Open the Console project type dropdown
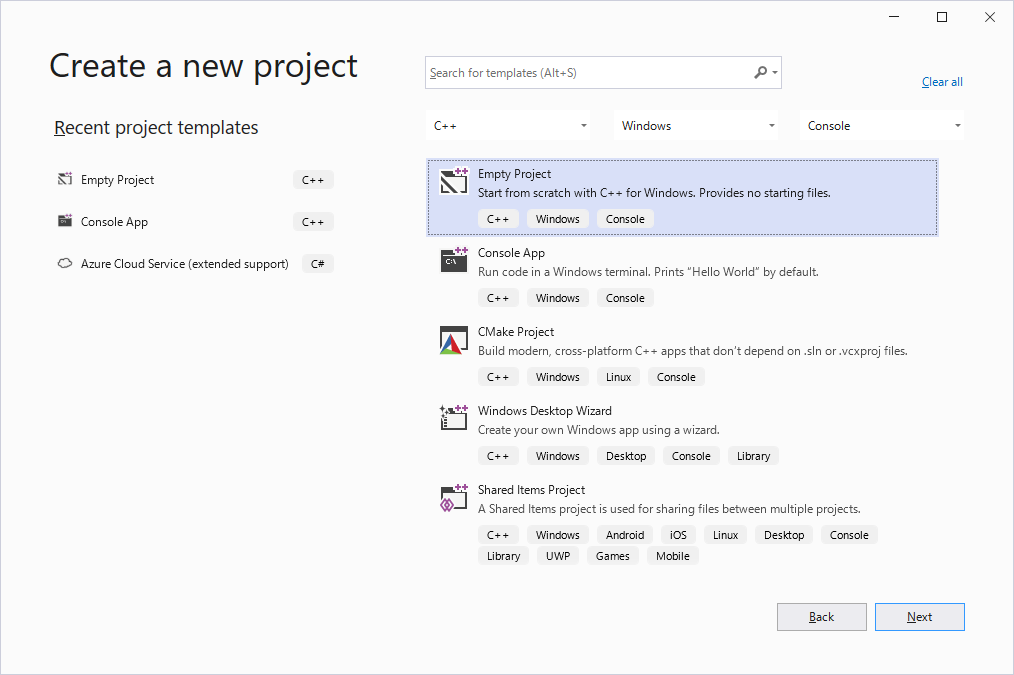1014x675 pixels. tap(884, 126)
